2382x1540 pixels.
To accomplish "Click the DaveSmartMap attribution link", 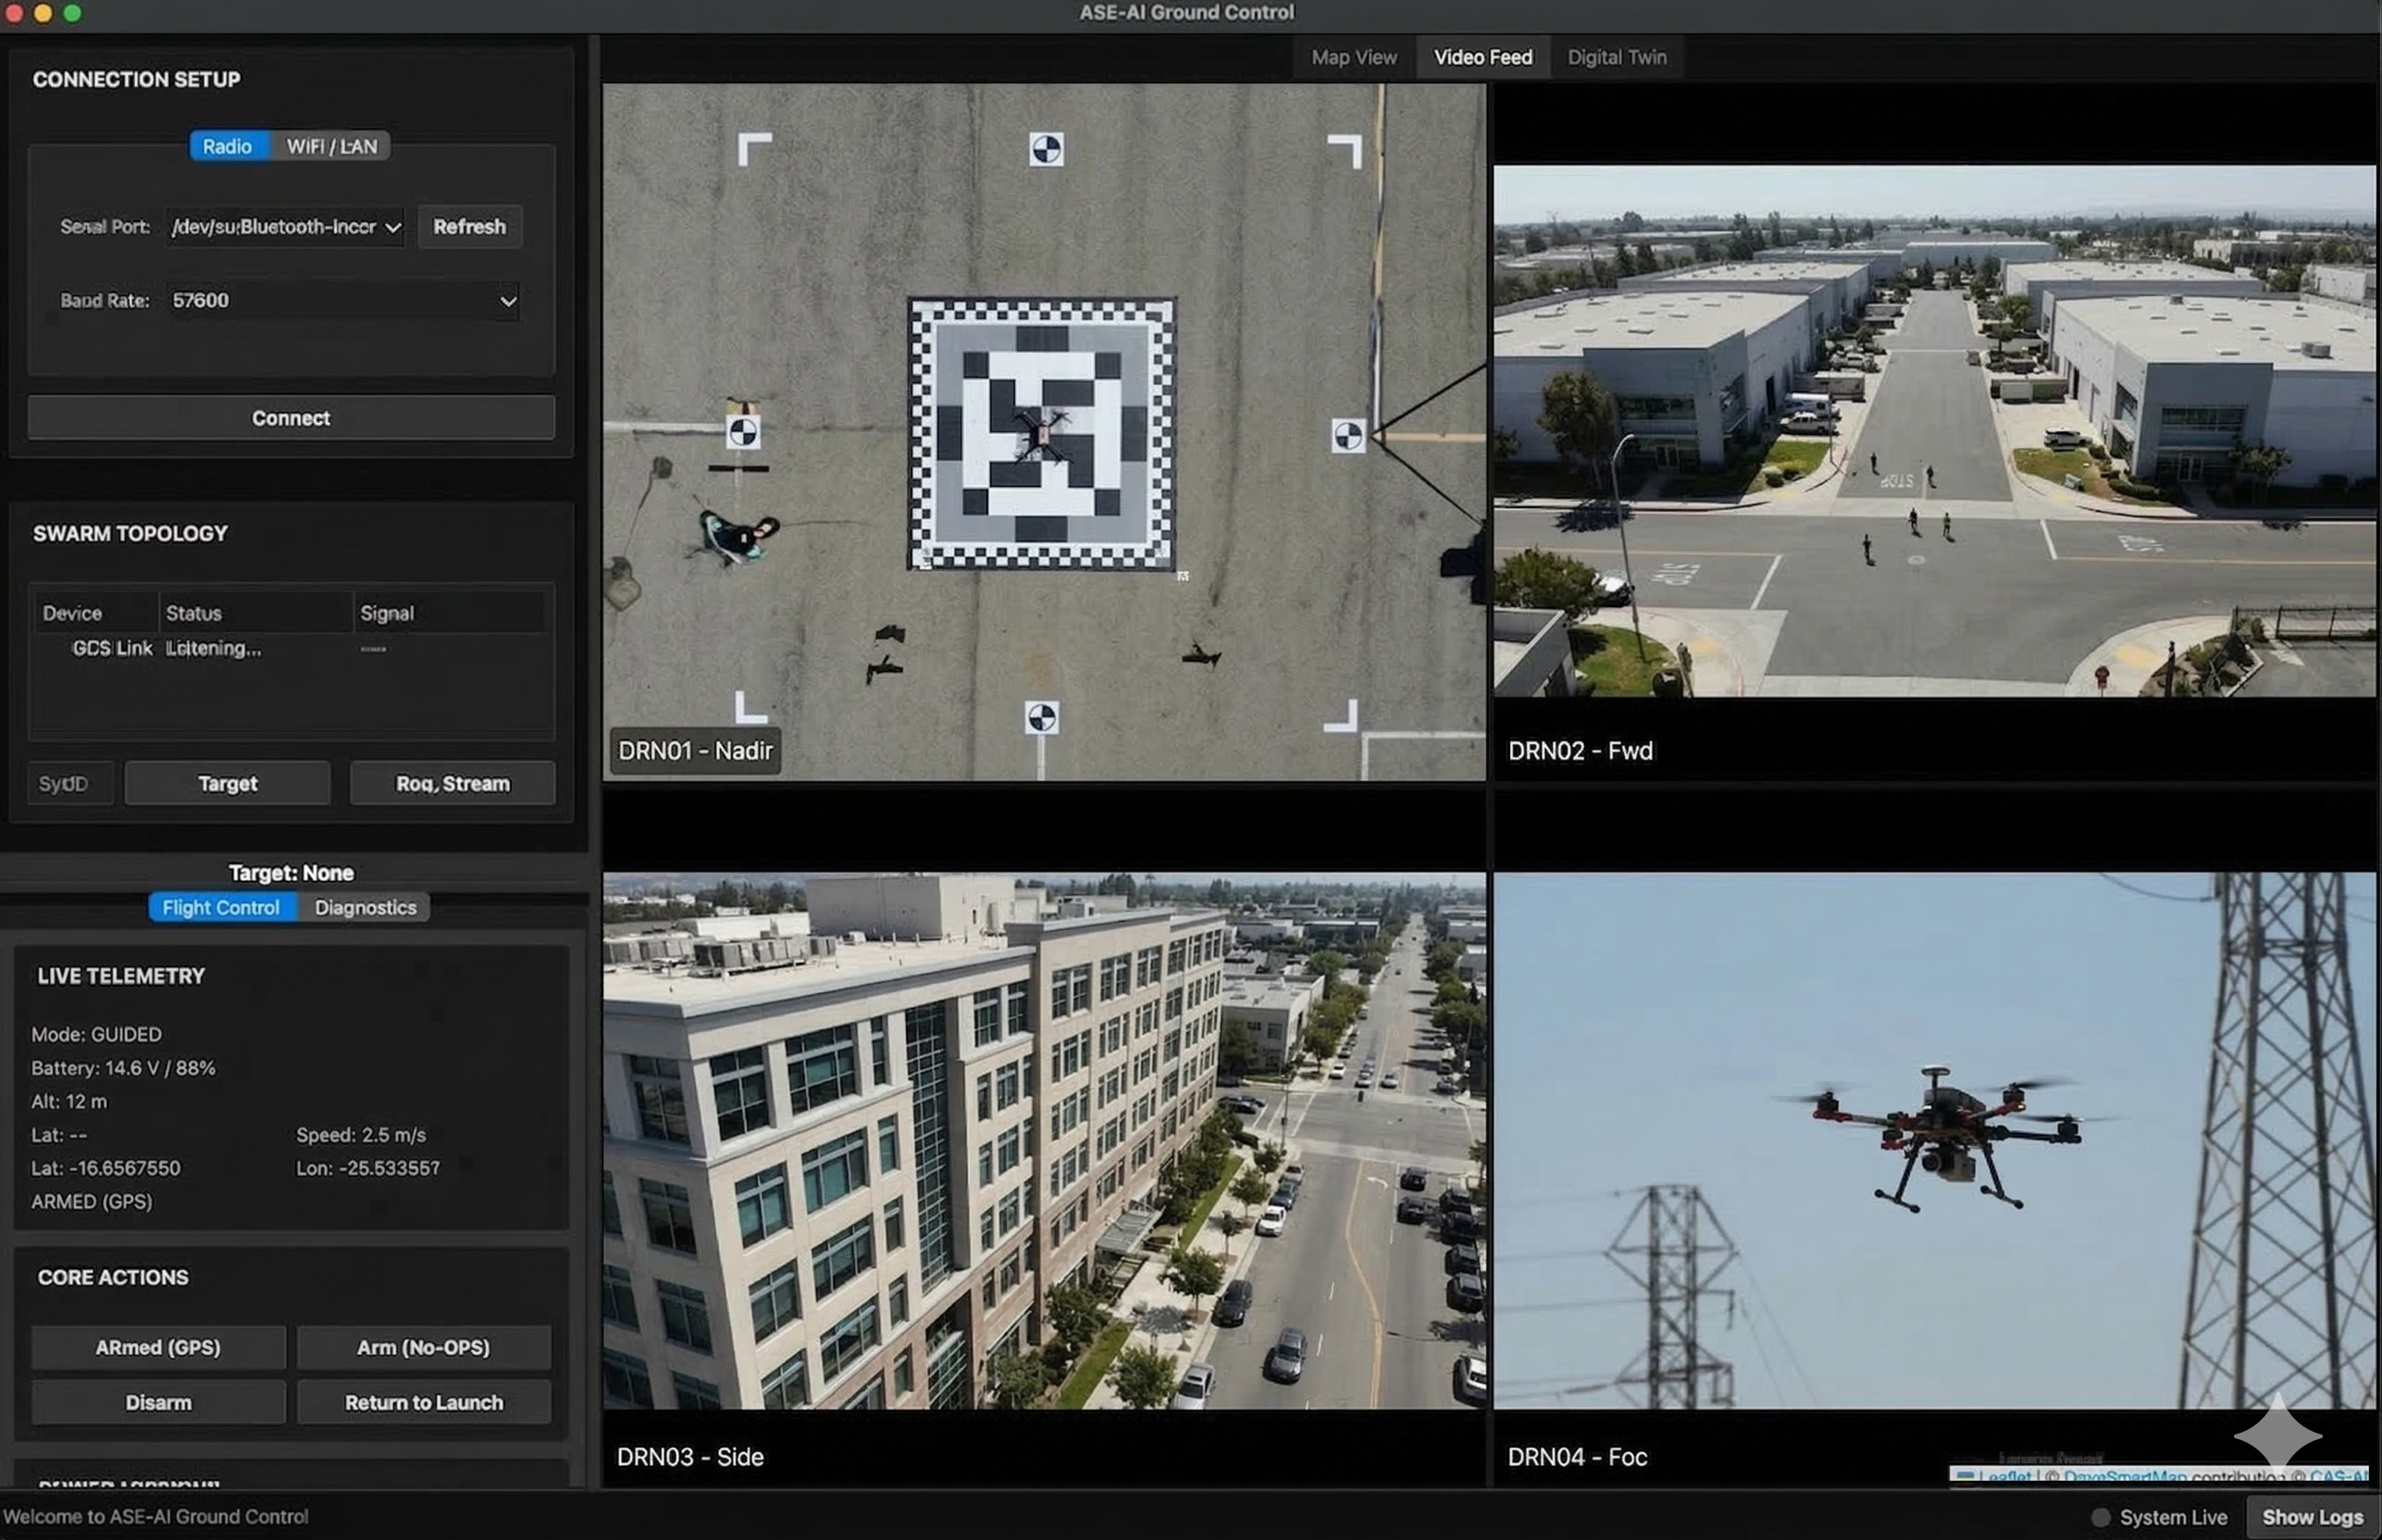I will coord(2130,1478).
